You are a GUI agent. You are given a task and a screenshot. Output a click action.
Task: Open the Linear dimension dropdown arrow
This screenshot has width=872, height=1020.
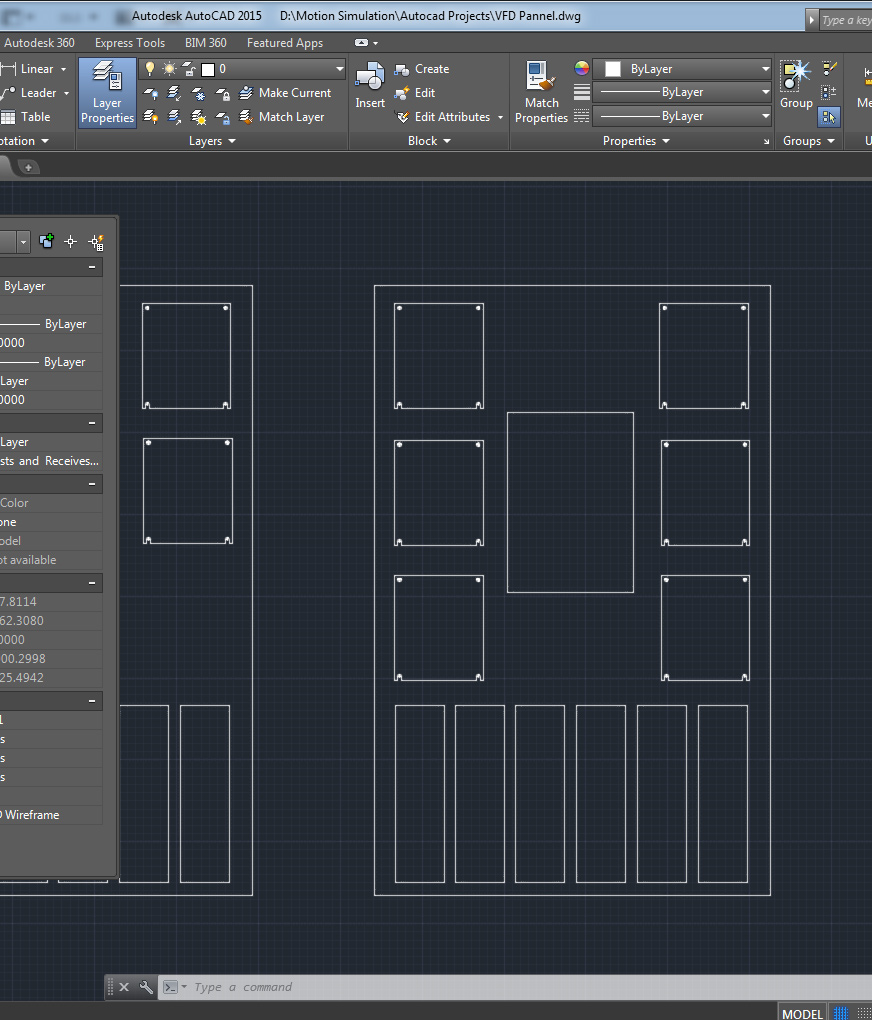[x=64, y=69]
